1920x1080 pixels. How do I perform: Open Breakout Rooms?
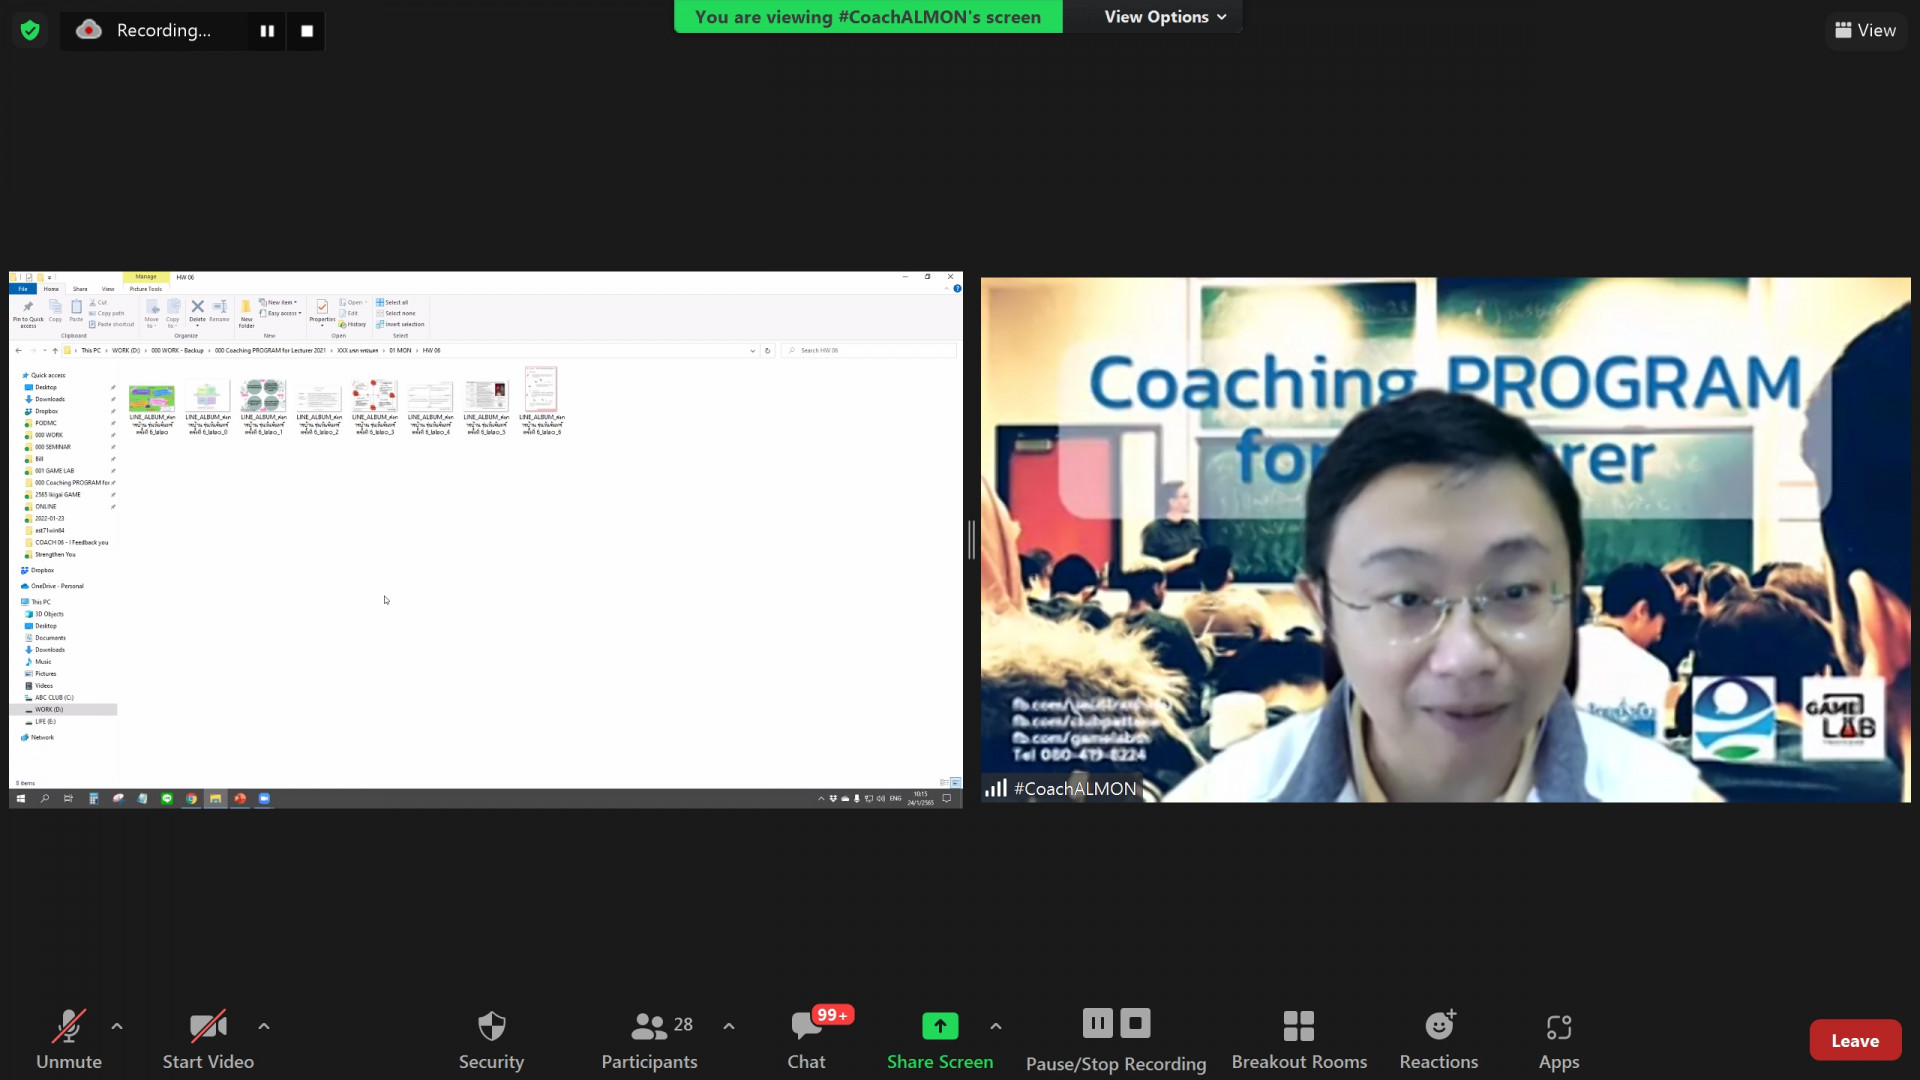click(1299, 1040)
